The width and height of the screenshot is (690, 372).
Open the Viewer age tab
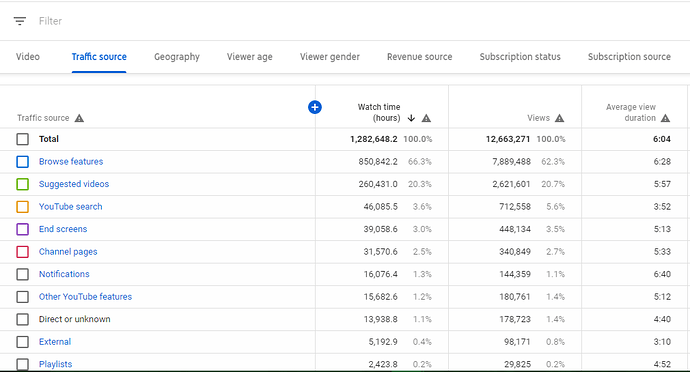tap(250, 57)
